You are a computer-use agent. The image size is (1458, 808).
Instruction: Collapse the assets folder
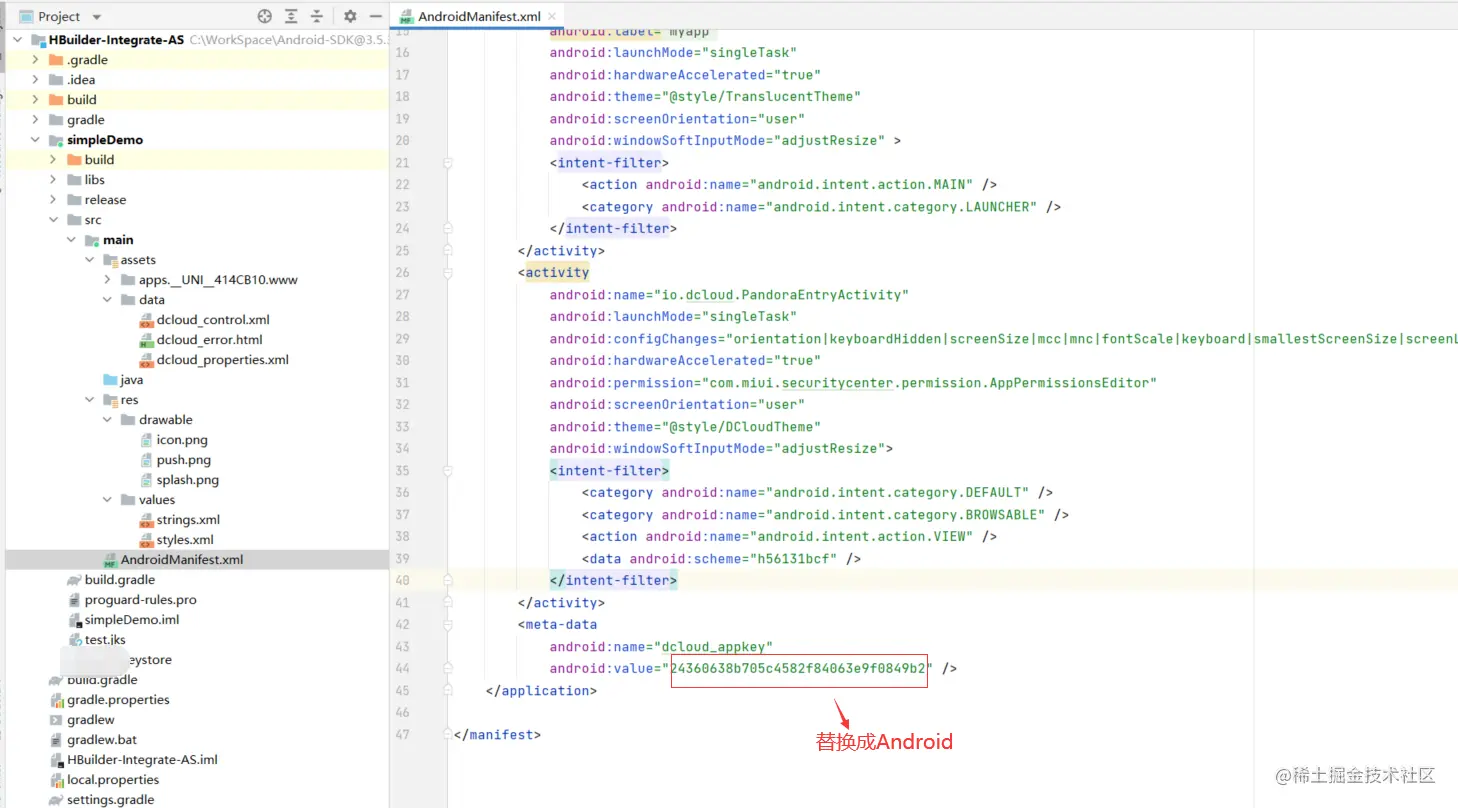pos(90,260)
